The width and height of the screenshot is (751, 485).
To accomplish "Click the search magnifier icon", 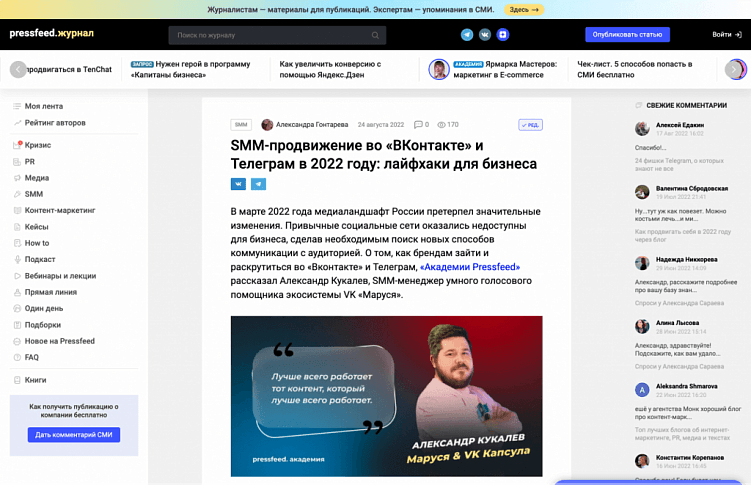I will tap(375, 35).
